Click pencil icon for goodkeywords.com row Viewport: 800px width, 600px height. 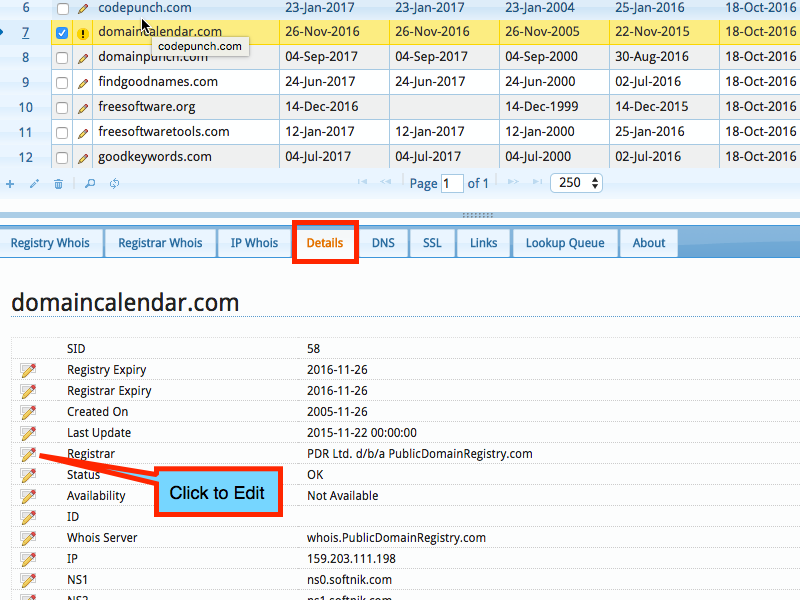click(83, 158)
